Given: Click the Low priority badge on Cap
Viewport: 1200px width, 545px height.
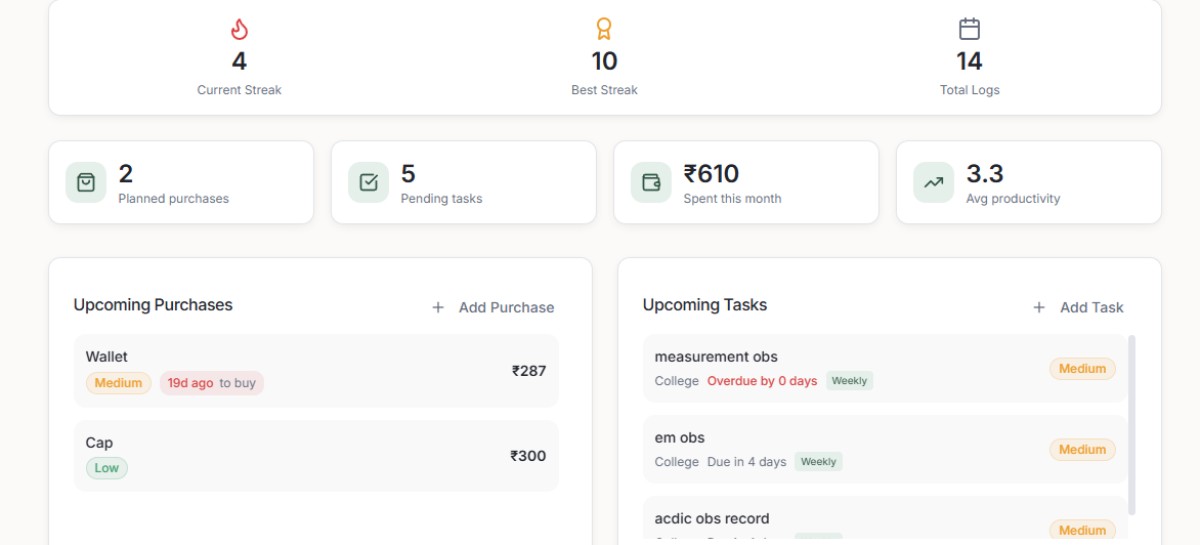Looking at the screenshot, I should click(107, 468).
